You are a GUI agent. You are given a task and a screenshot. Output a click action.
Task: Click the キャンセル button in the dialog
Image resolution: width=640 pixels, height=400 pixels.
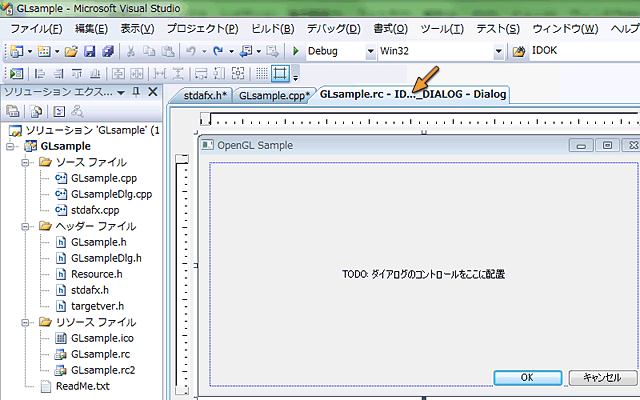(602, 378)
